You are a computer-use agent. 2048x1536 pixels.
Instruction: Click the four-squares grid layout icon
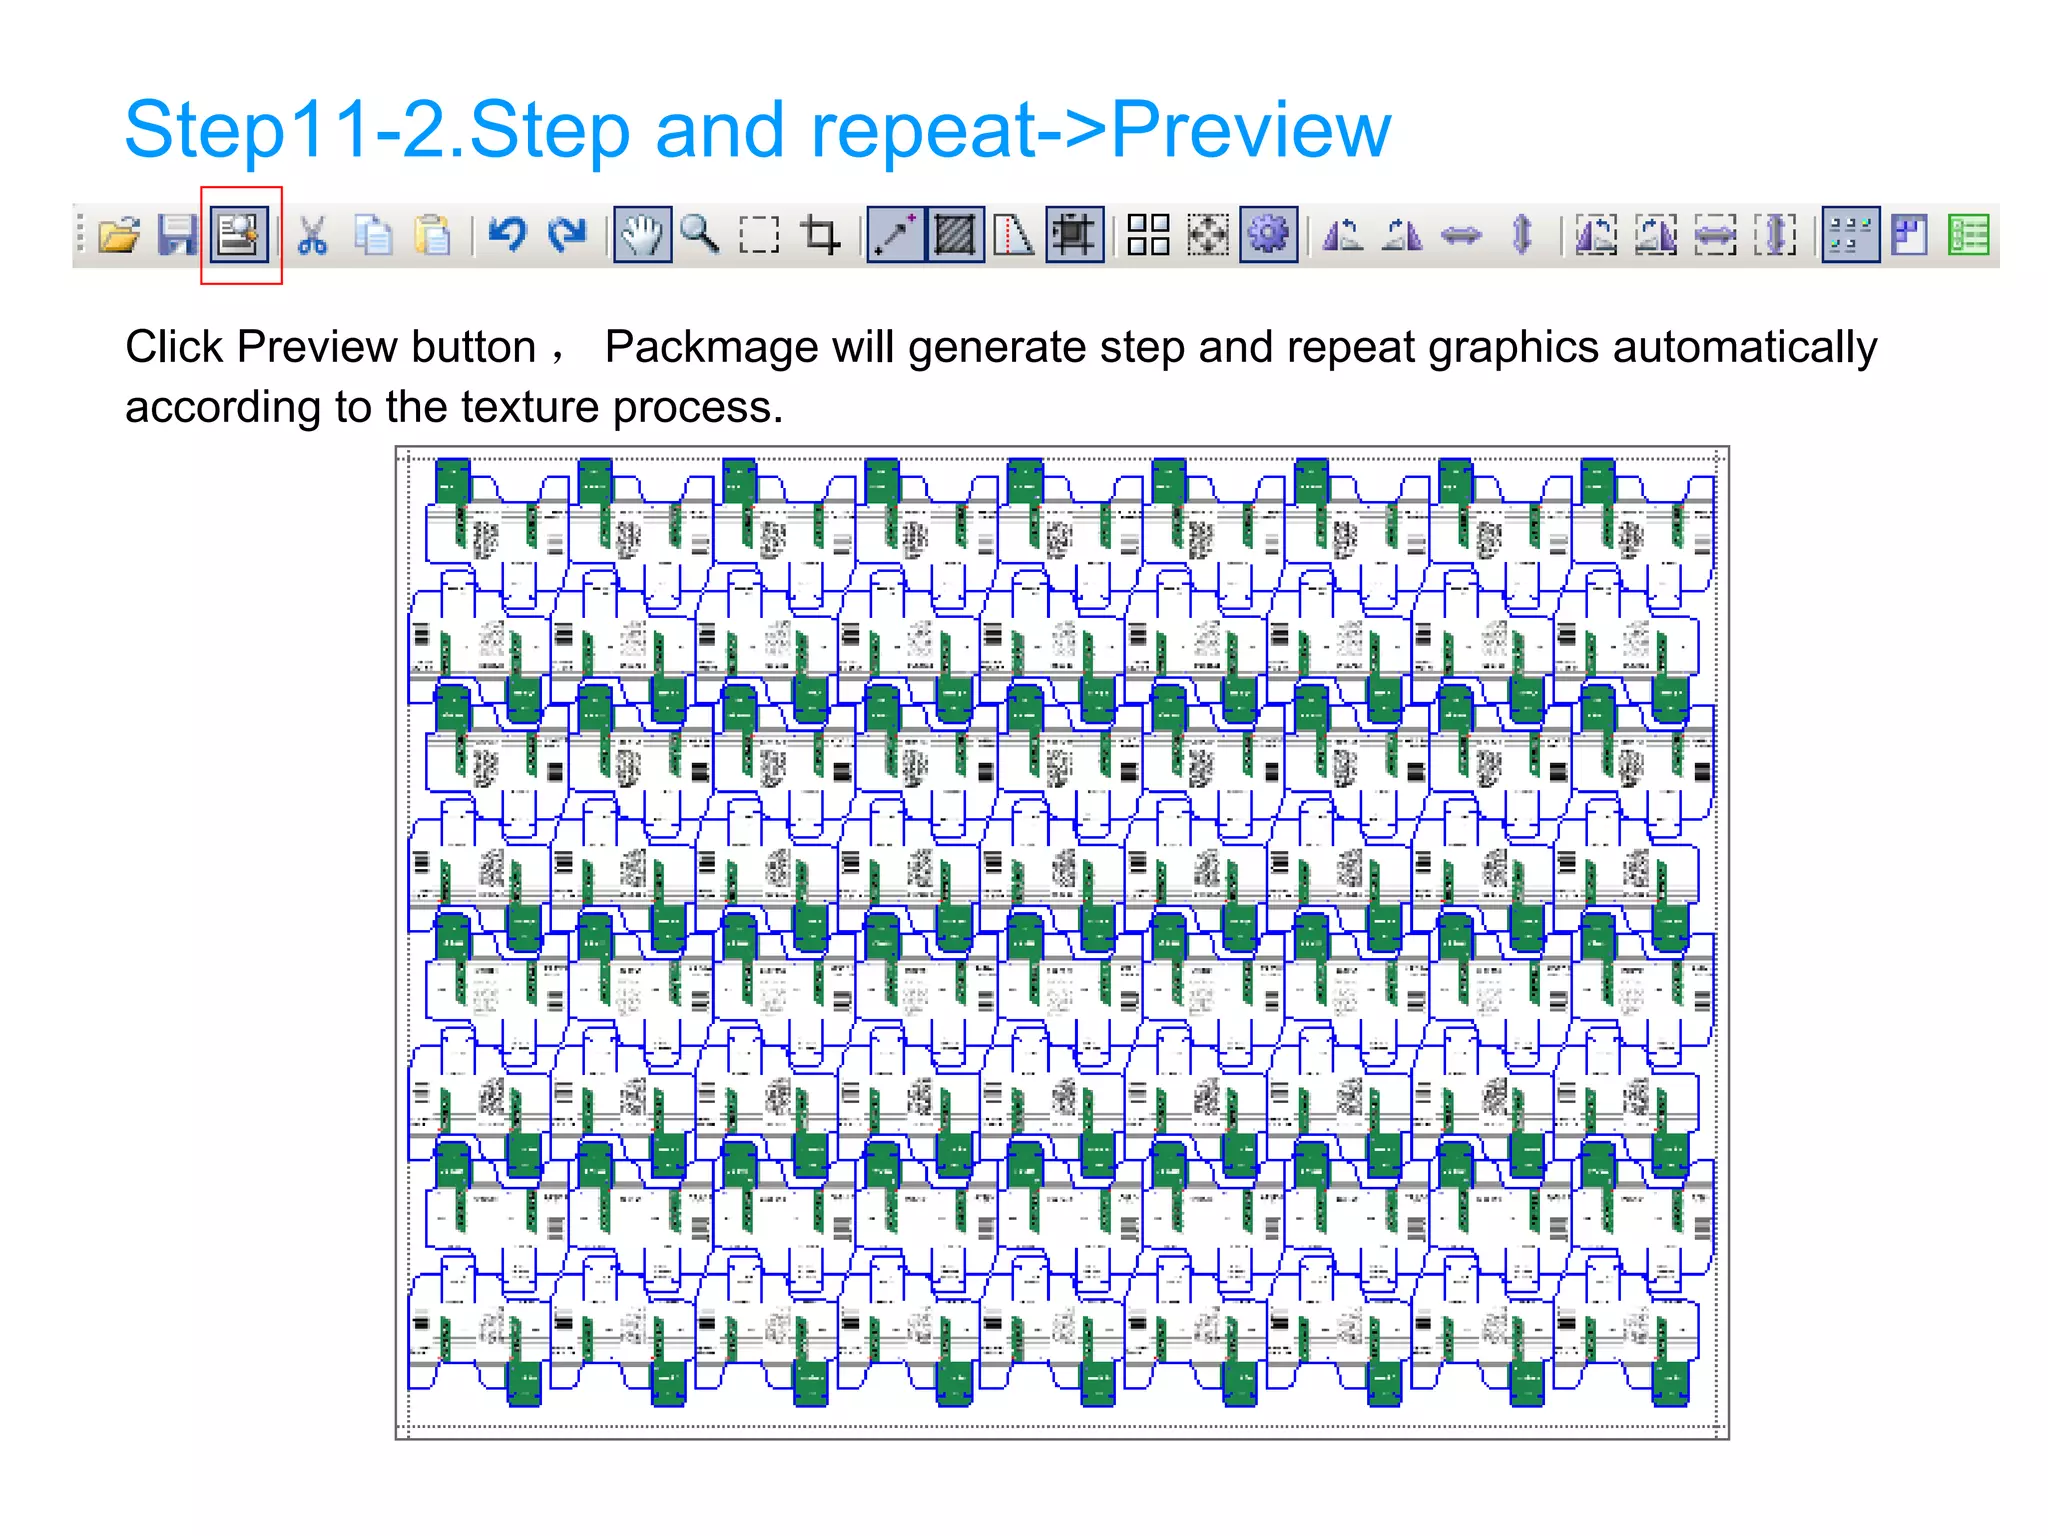click(1148, 236)
